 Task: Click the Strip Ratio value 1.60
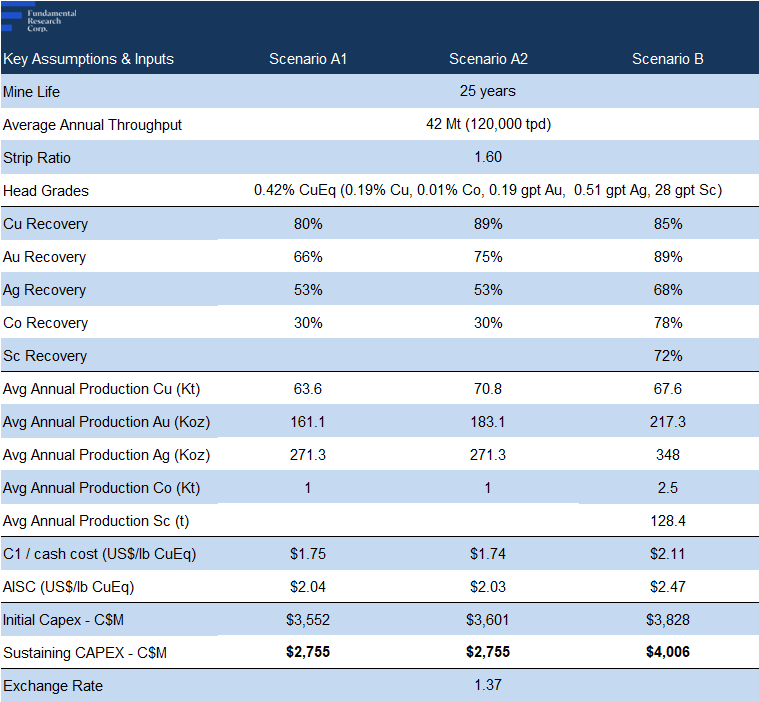pos(488,157)
